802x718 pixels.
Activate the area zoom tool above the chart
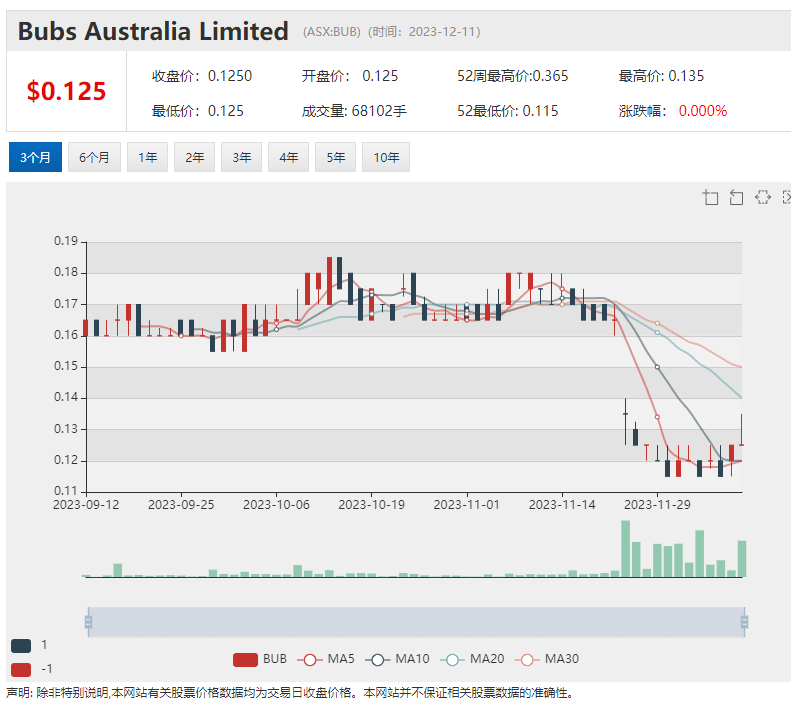[710, 197]
